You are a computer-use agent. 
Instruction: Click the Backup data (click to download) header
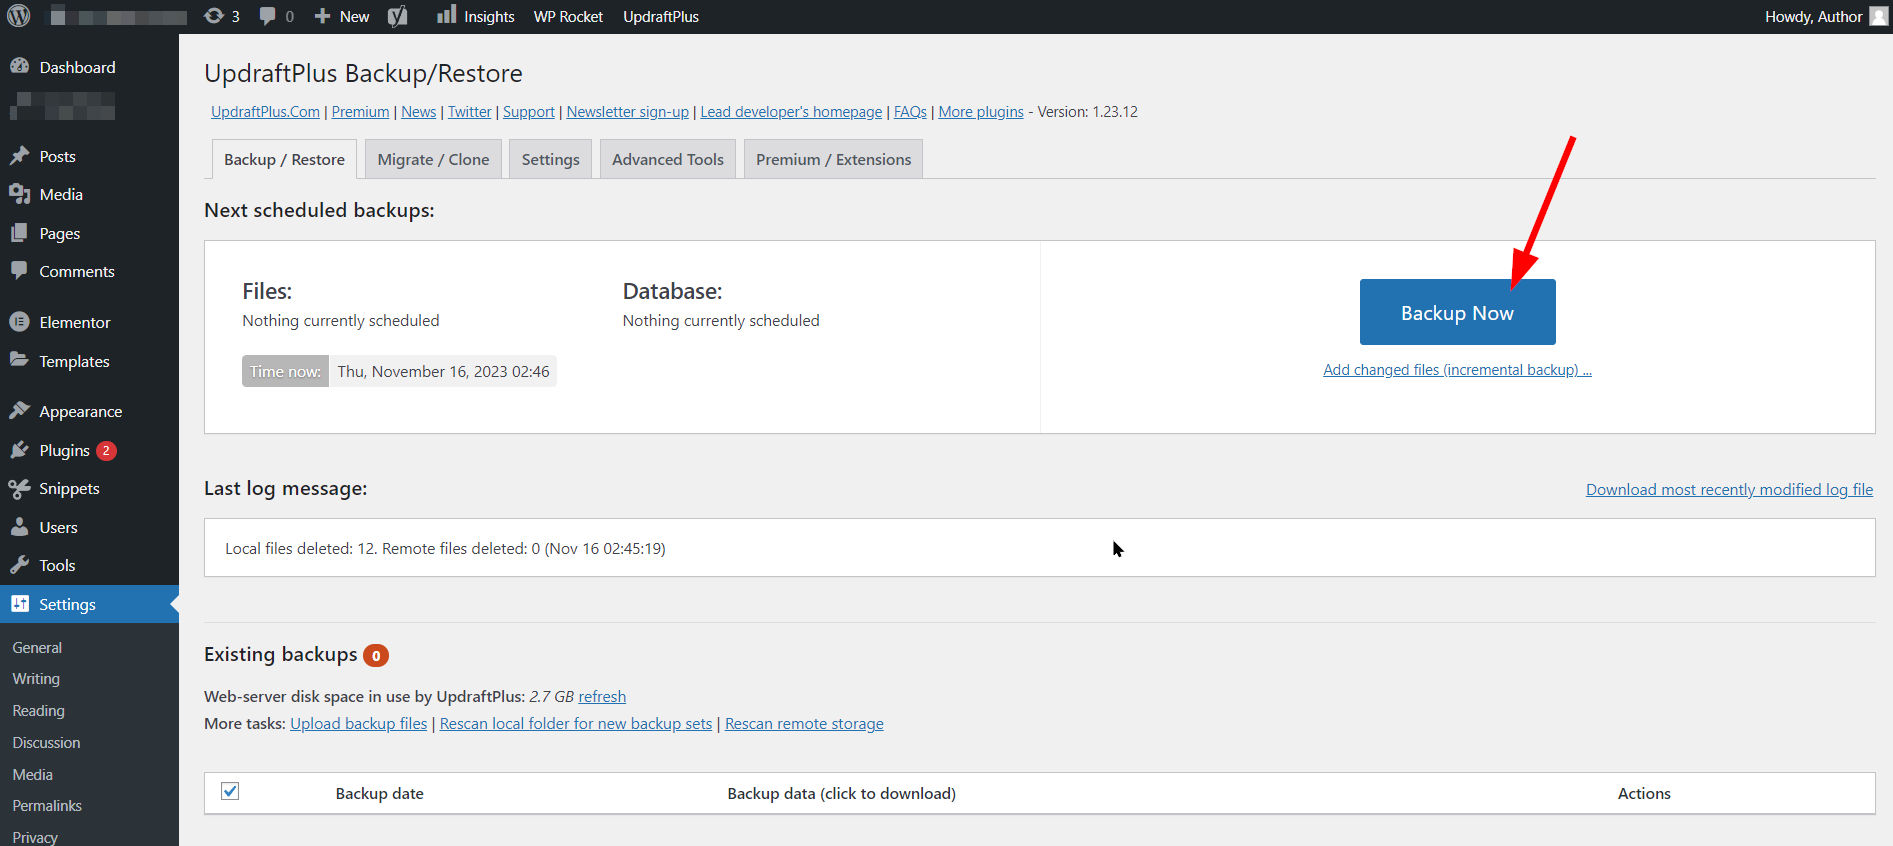841,793
